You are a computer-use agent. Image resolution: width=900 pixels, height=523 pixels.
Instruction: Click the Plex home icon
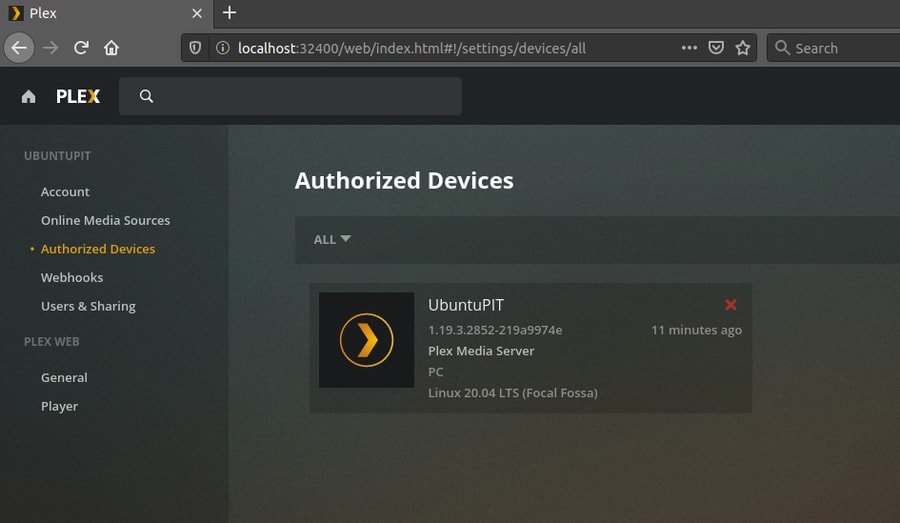coord(29,96)
